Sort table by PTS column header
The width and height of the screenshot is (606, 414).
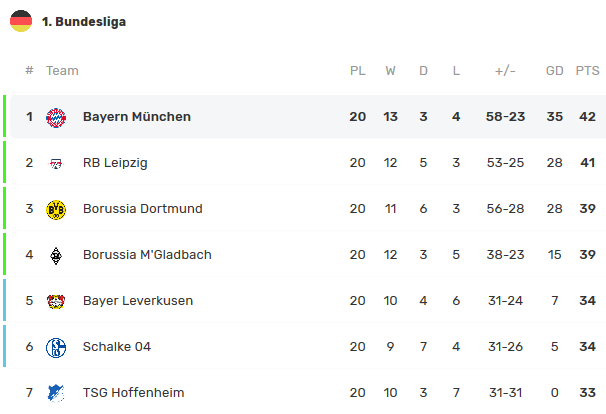click(587, 71)
